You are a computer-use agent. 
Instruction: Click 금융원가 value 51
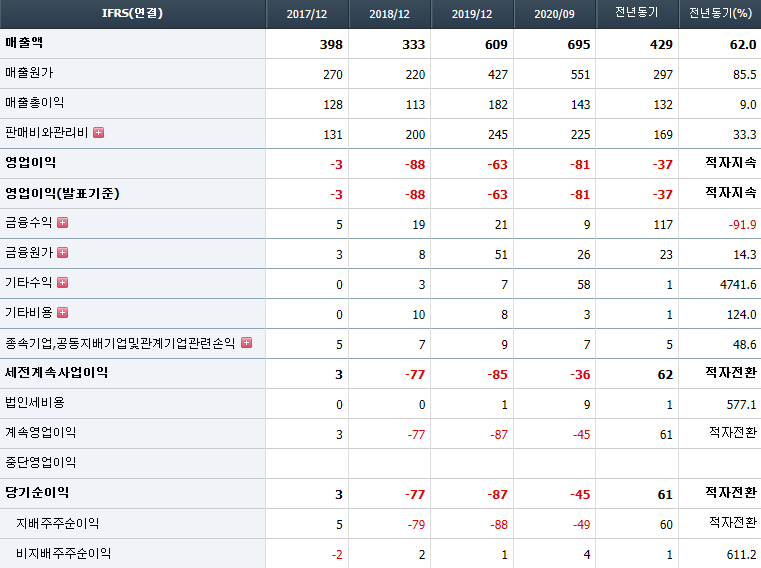point(501,255)
